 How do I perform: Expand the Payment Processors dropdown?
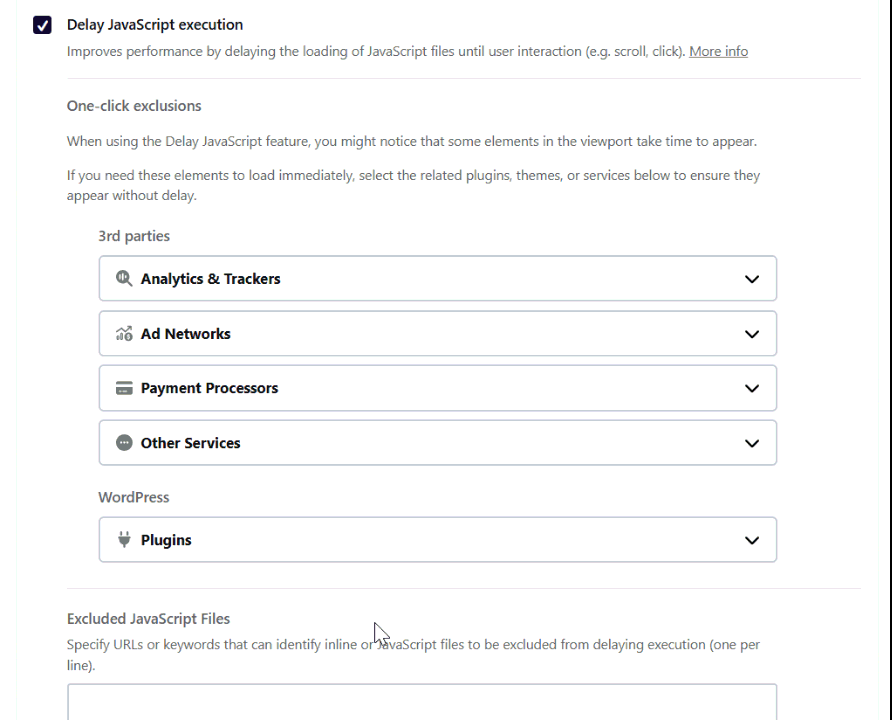[752, 389]
